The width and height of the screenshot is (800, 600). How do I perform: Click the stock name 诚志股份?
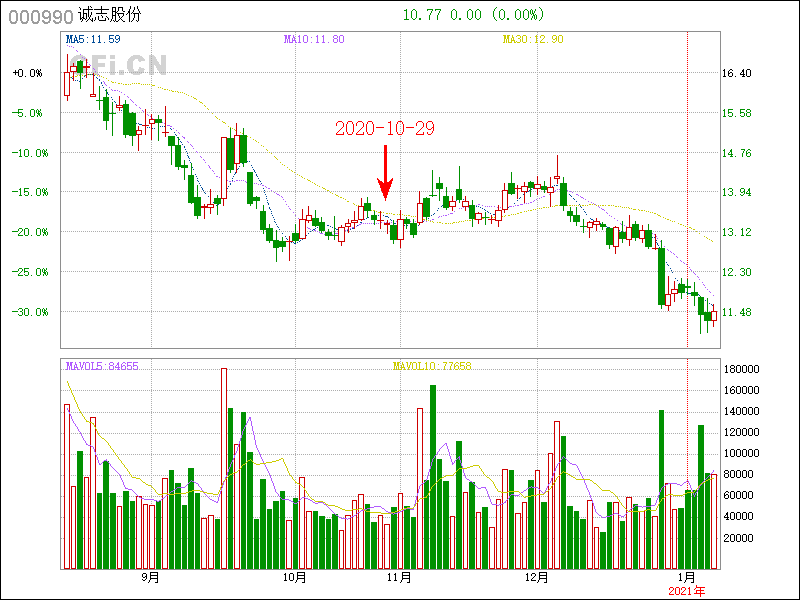(114, 15)
